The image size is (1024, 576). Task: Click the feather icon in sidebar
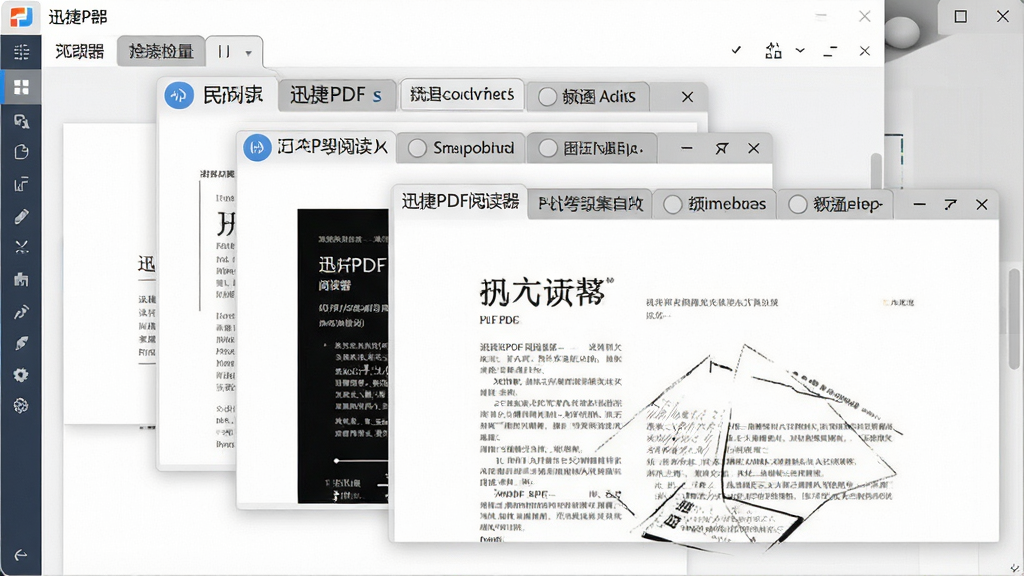(x=21, y=343)
